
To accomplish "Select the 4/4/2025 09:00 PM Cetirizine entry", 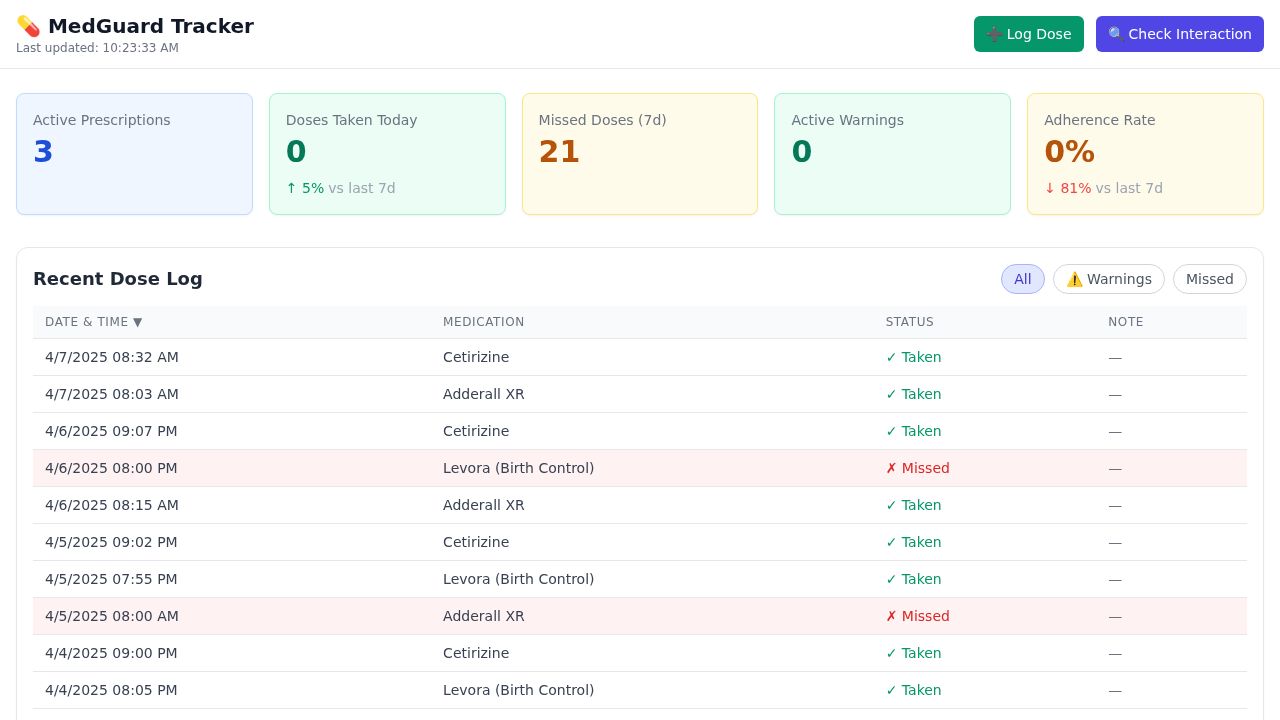I will click(x=640, y=653).
